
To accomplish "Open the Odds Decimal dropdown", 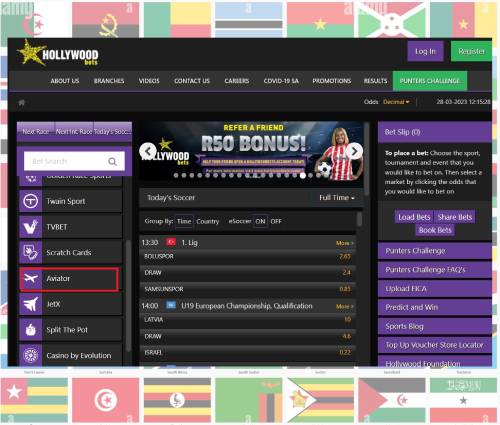I will [396, 102].
